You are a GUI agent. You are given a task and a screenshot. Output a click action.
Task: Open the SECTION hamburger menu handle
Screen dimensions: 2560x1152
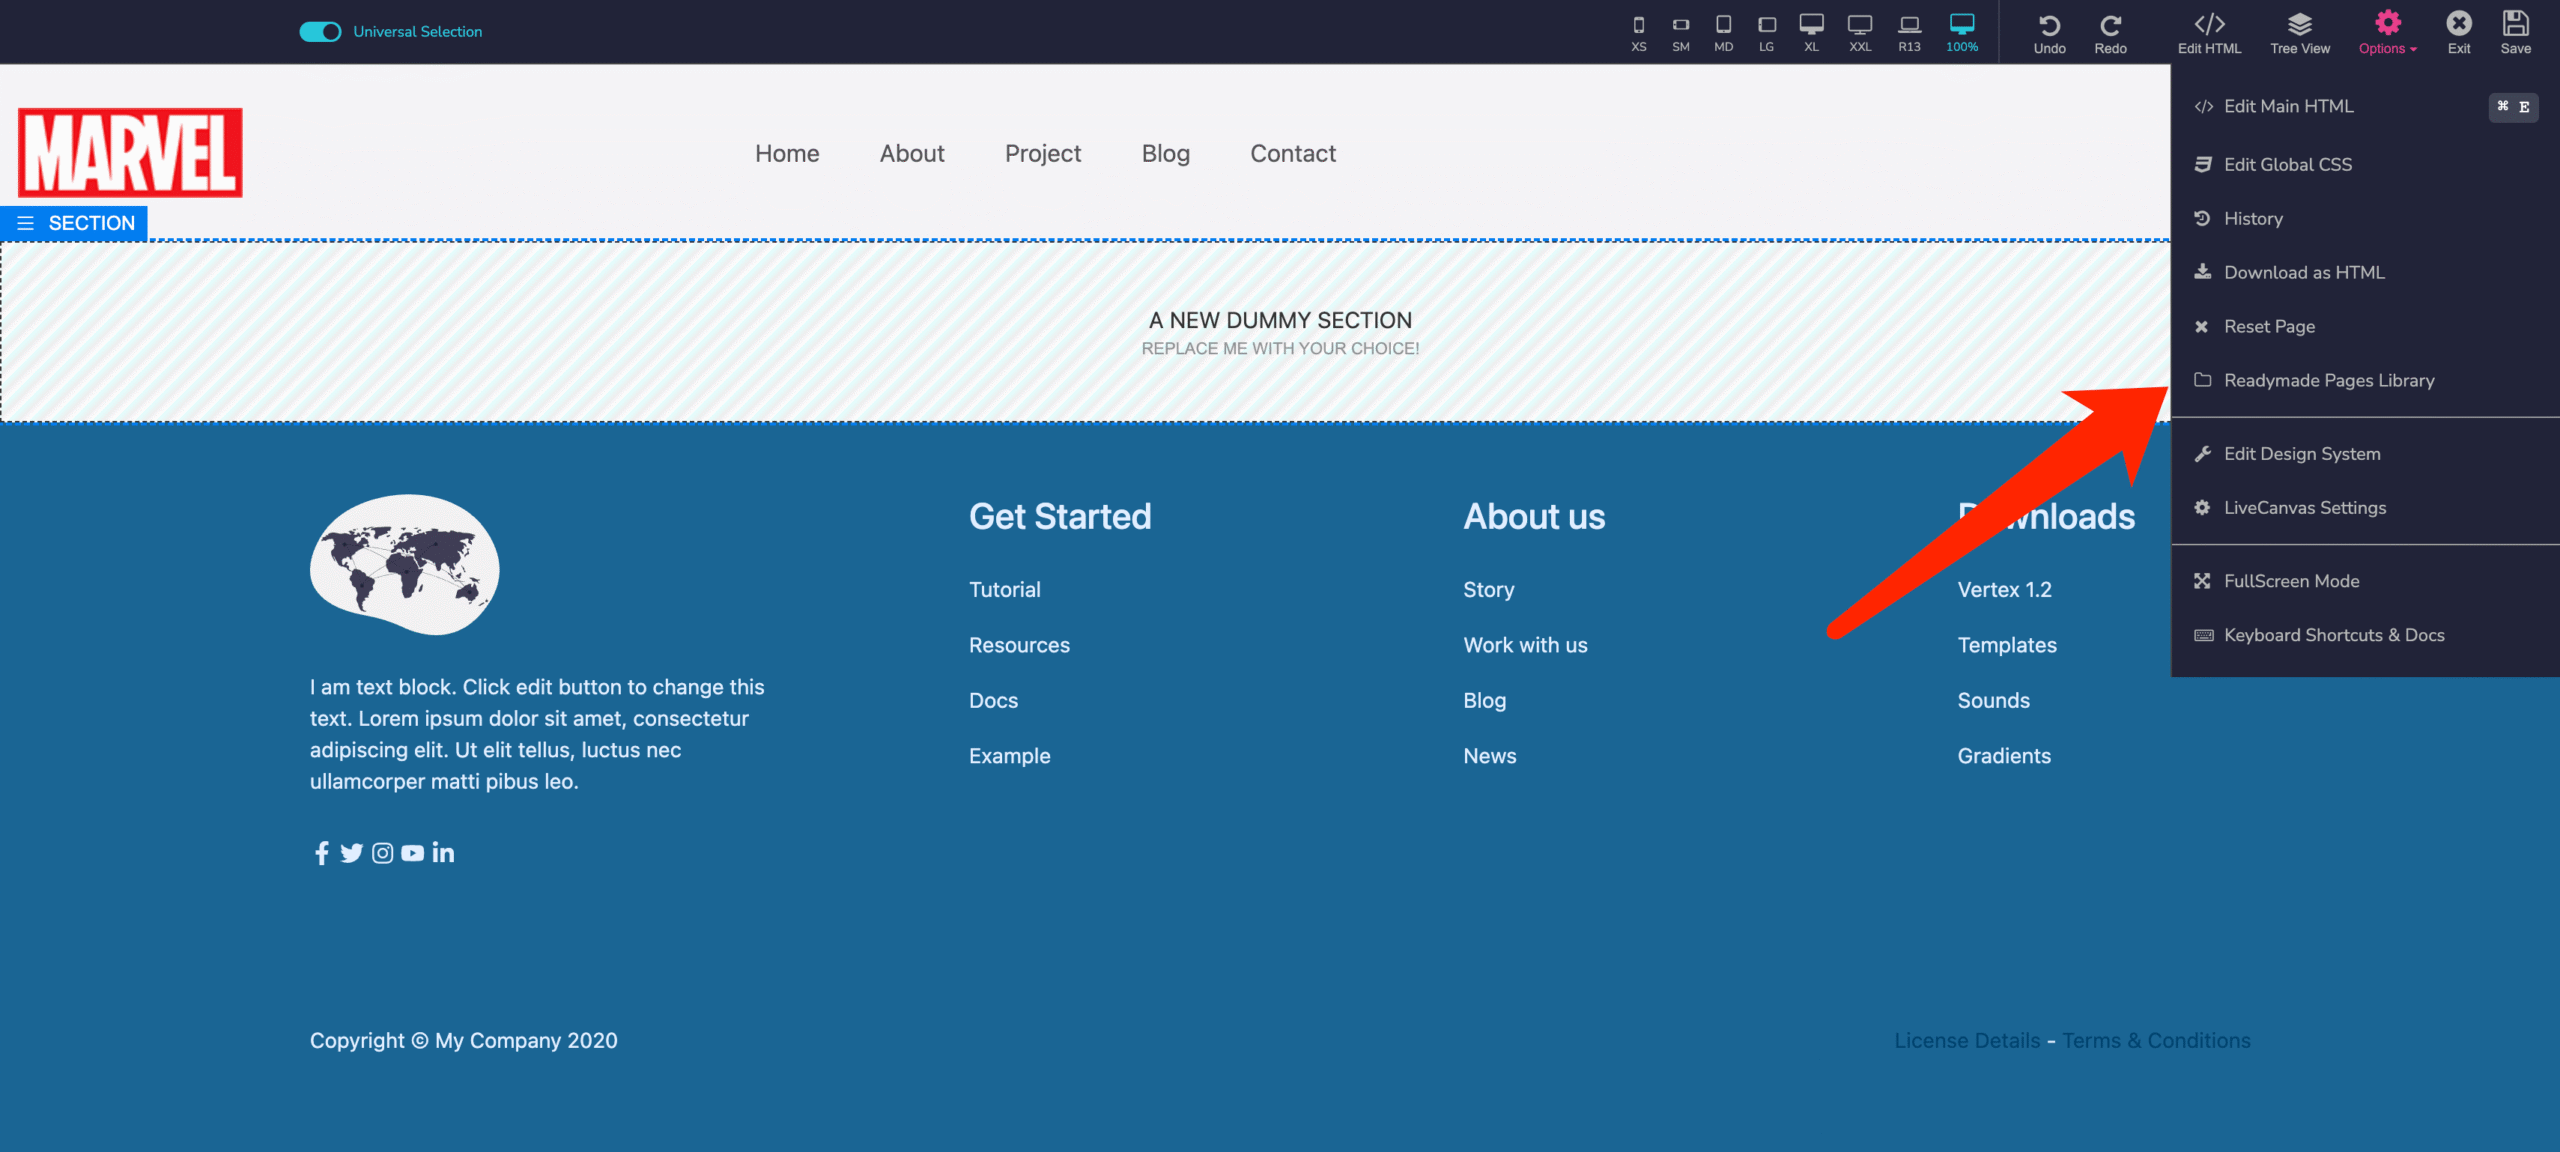point(26,223)
